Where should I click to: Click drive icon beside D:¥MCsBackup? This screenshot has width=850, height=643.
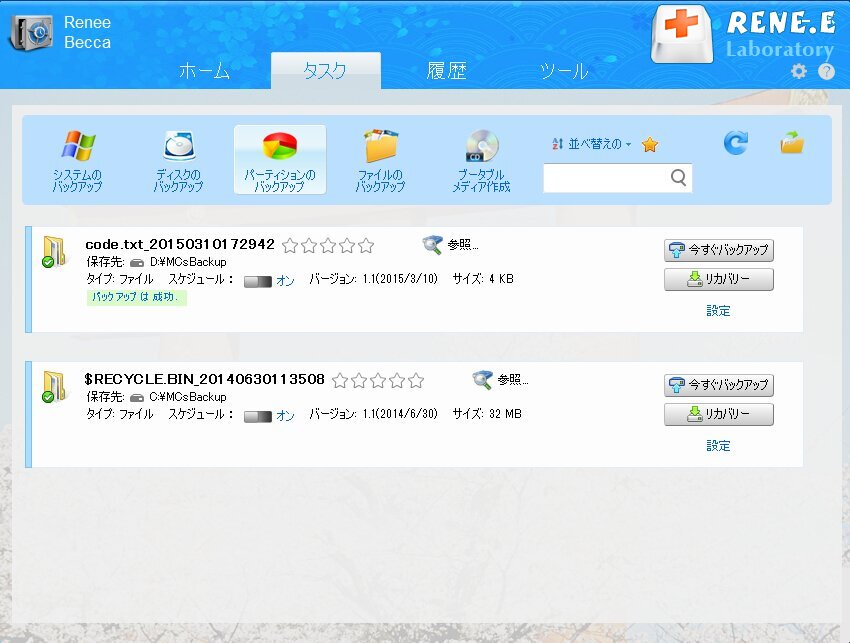pyautogui.click(x=137, y=262)
